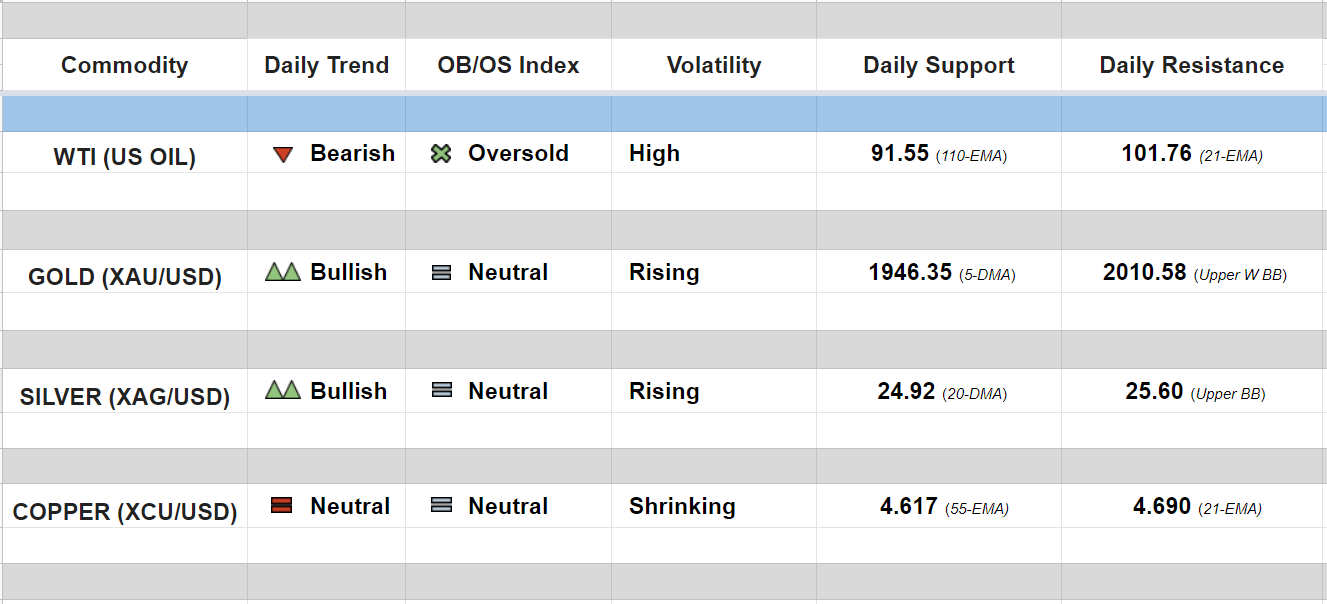This screenshot has width=1327, height=604.
Task: Click Gold's daily resistance value 2010.58
Action: pos(1144,273)
